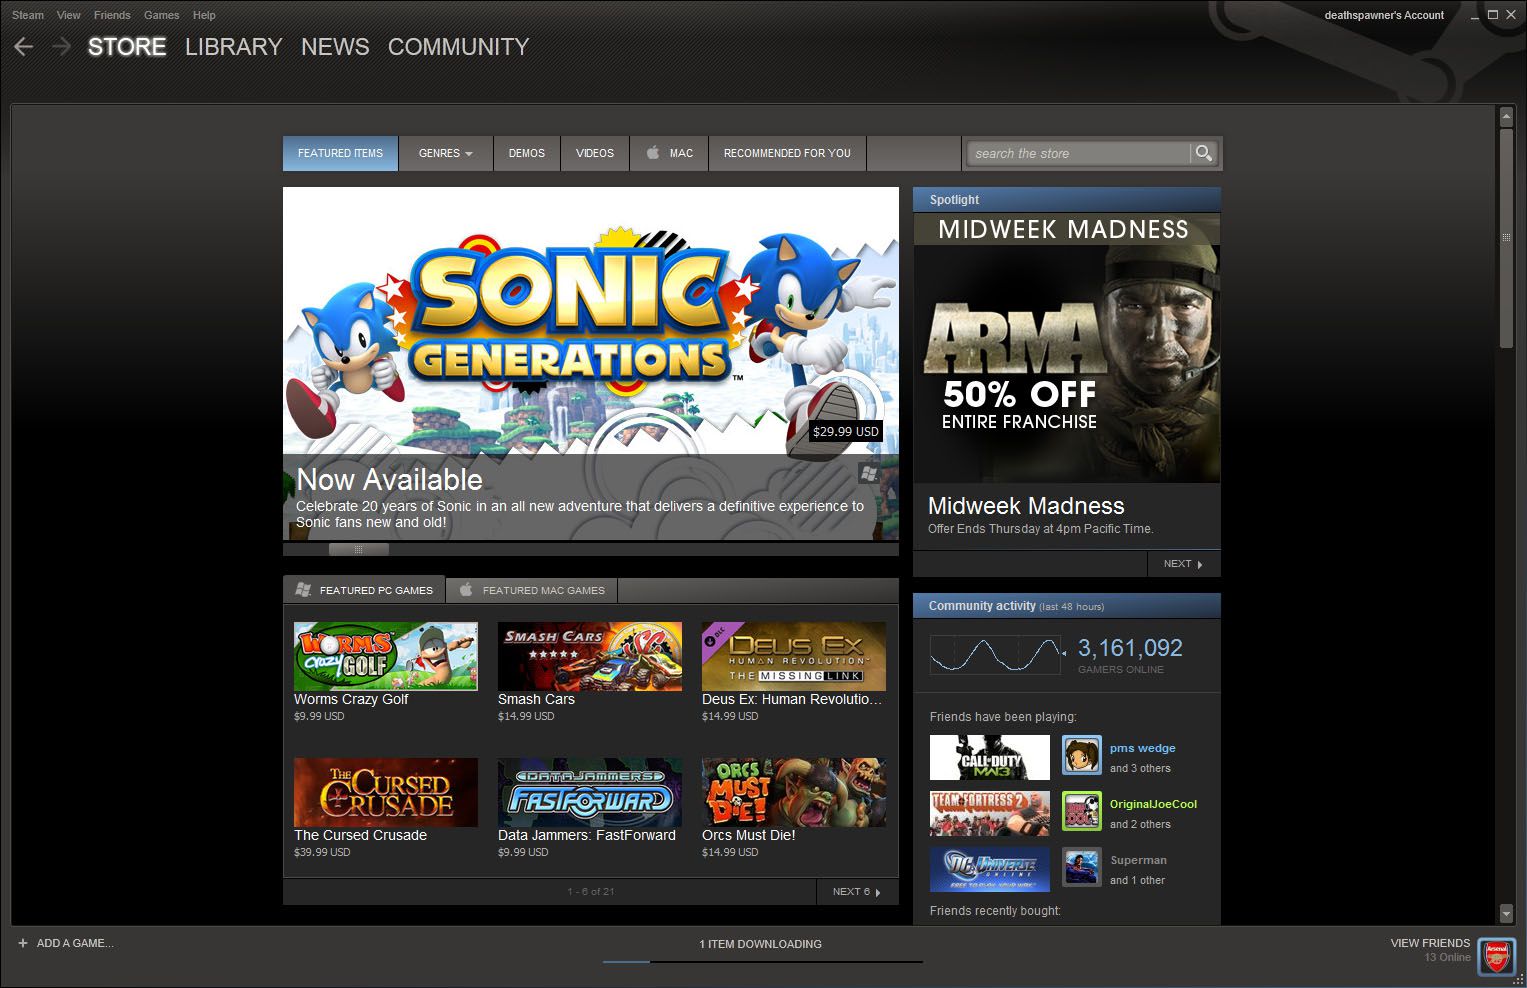Switch to Featured Mac Games tab

click(532, 590)
